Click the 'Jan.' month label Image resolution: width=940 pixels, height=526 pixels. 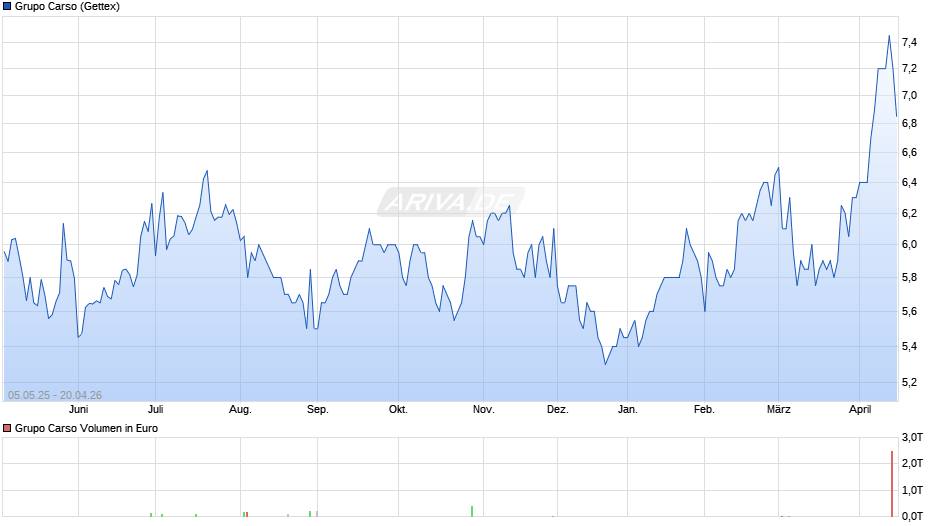point(628,410)
